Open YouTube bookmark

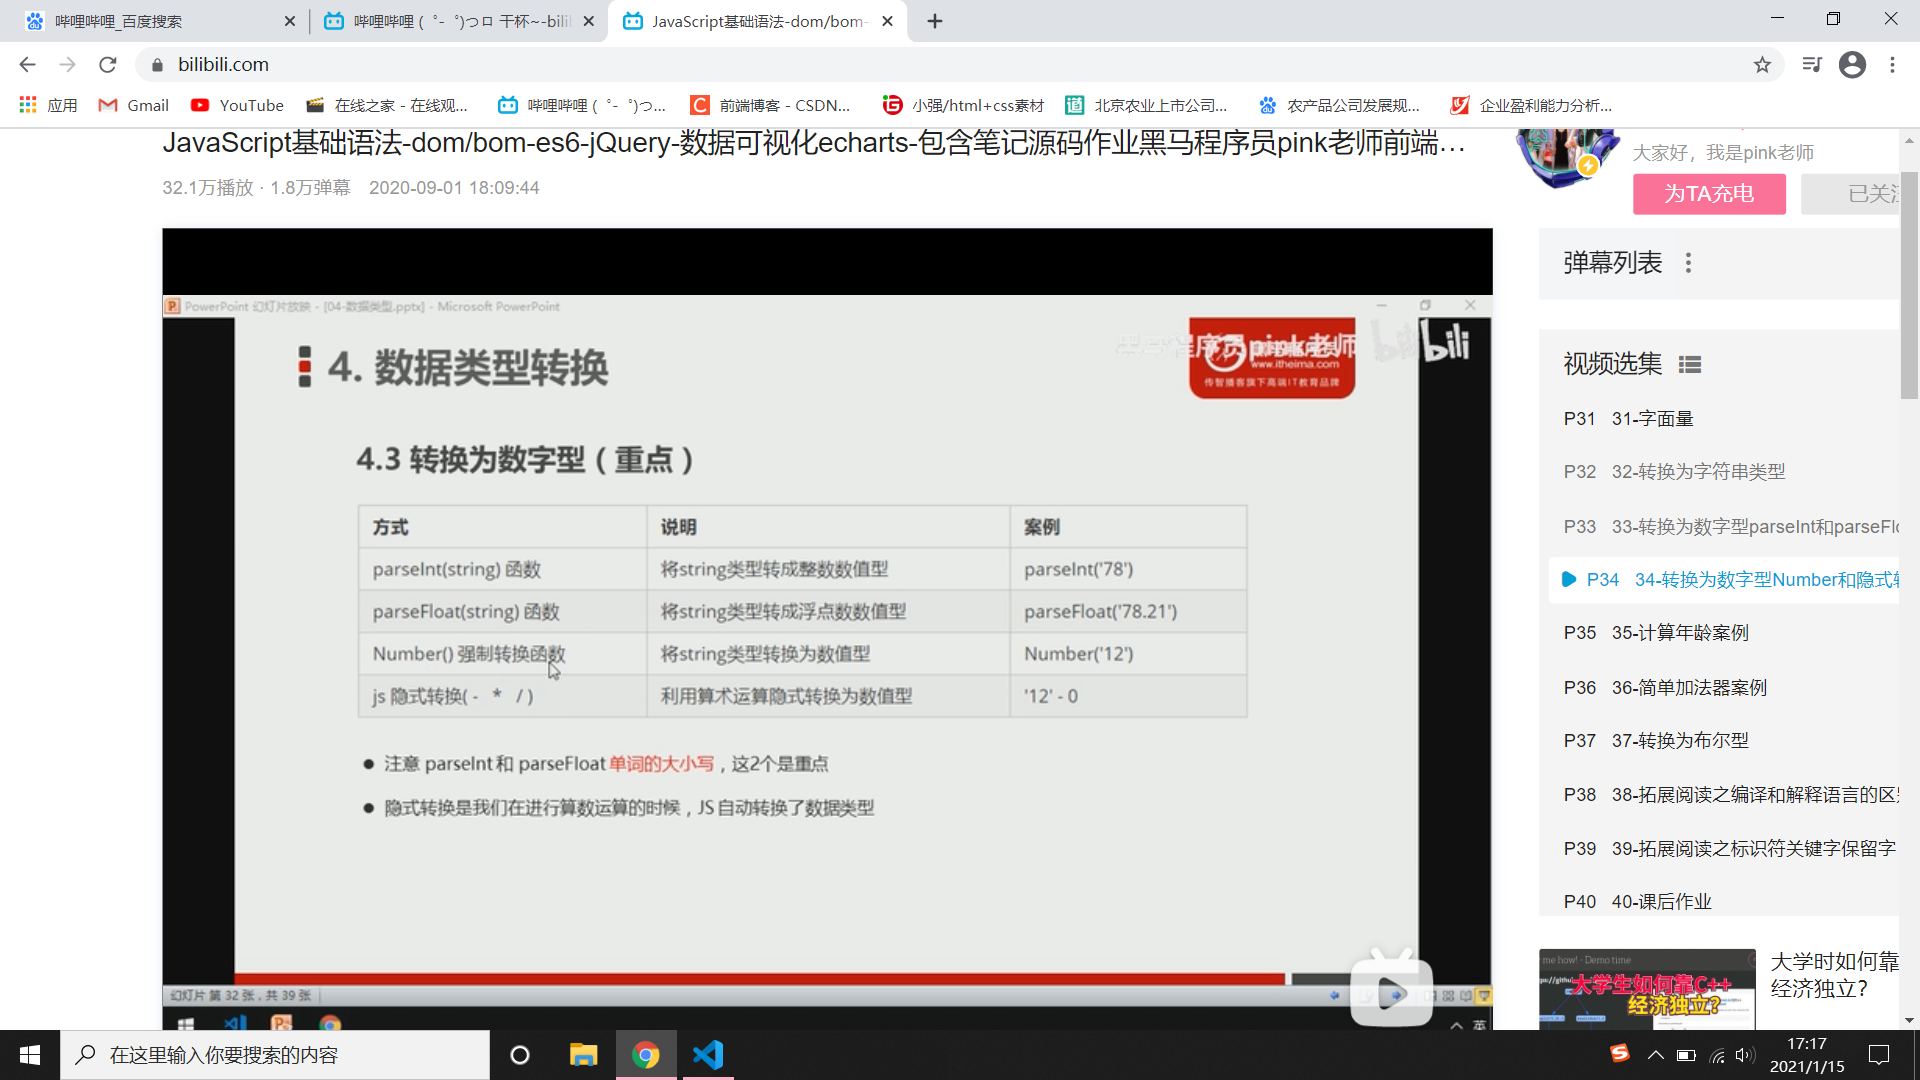pyautogui.click(x=238, y=105)
